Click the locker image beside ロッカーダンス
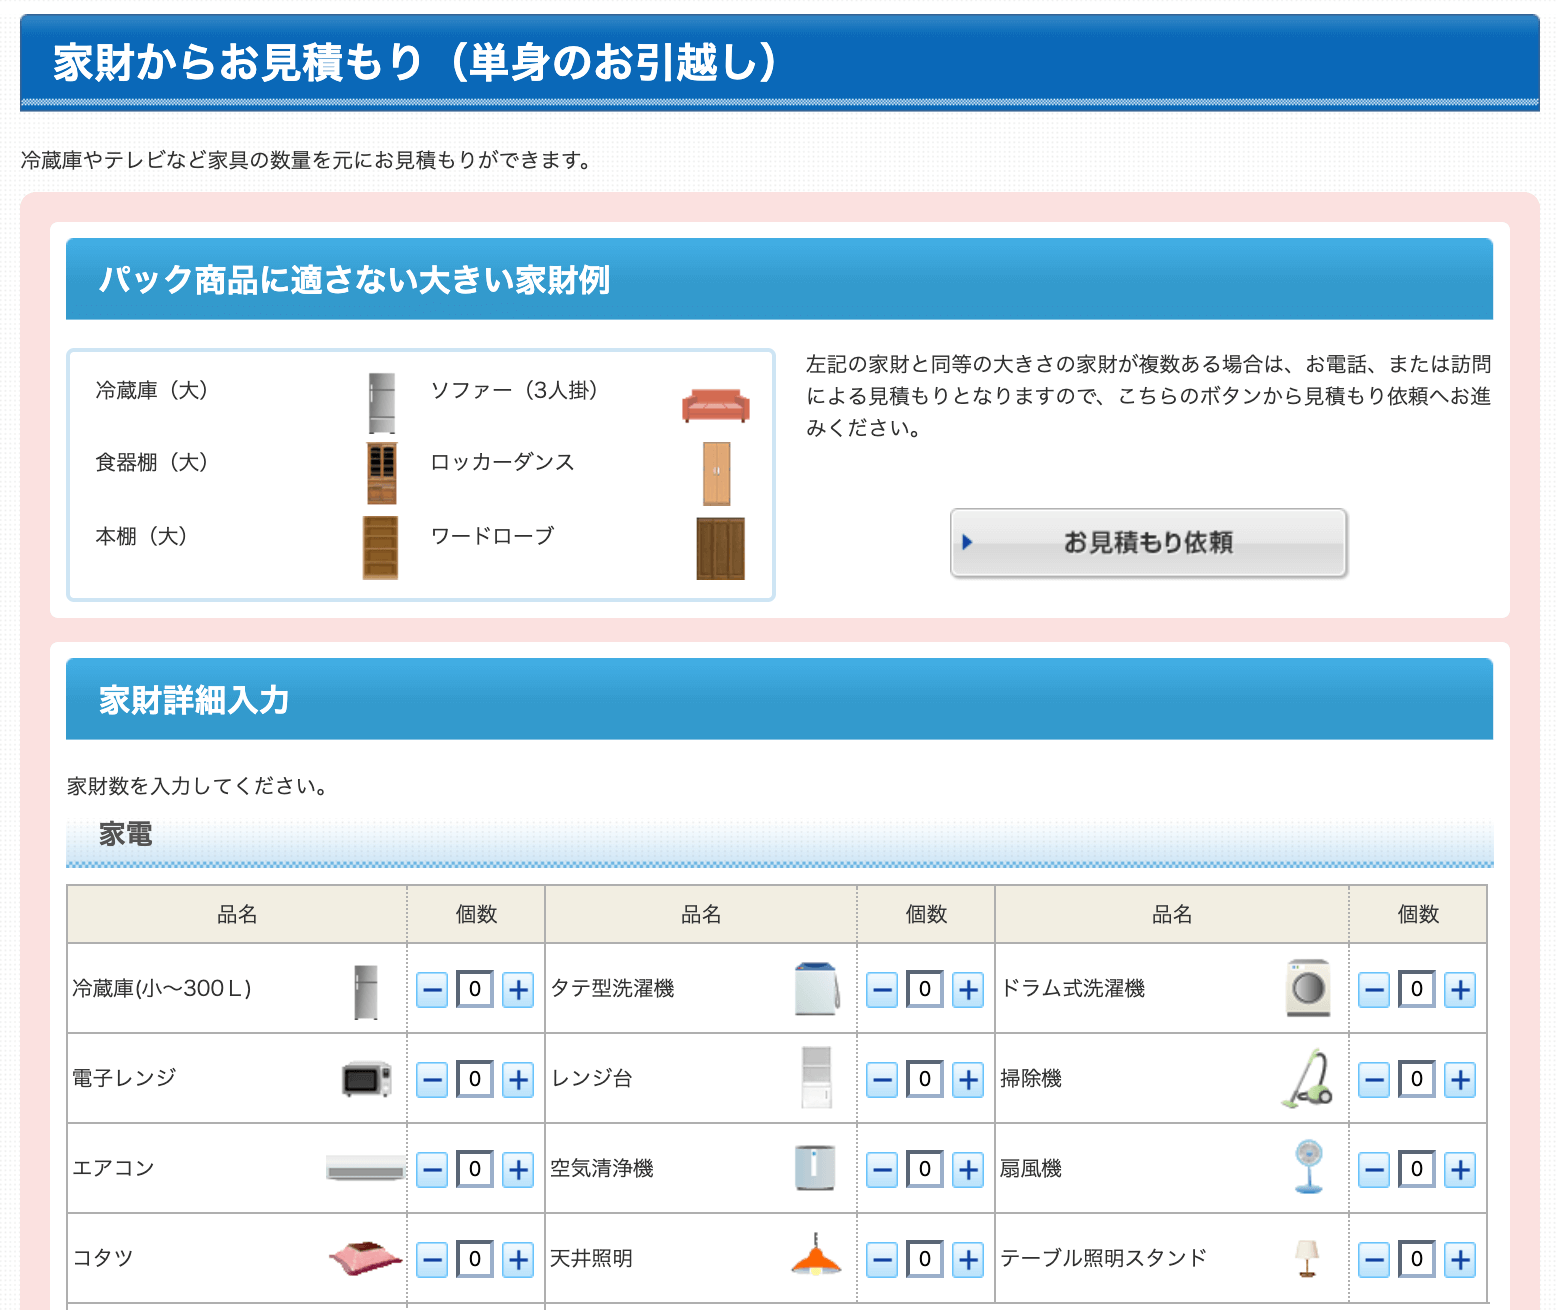This screenshot has height=1310, width=1556. tap(717, 473)
